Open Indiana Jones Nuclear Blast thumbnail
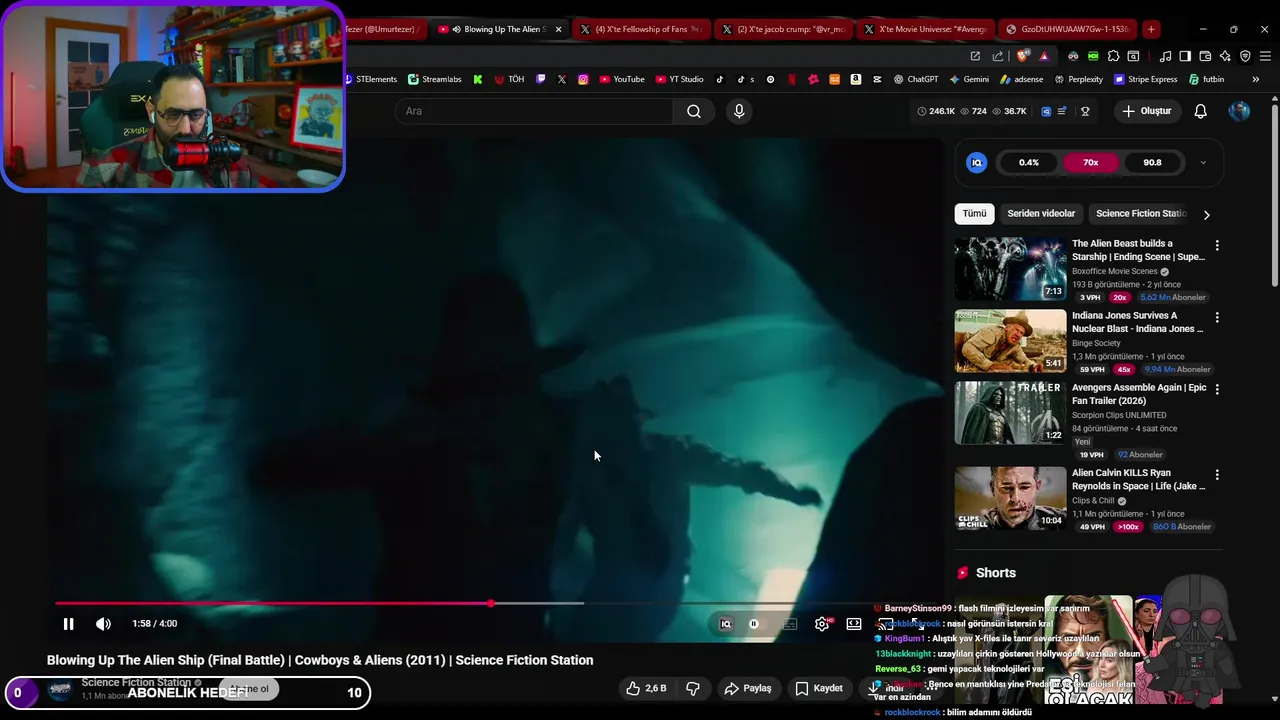Image resolution: width=1280 pixels, height=720 pixels. coord(1010,341)
